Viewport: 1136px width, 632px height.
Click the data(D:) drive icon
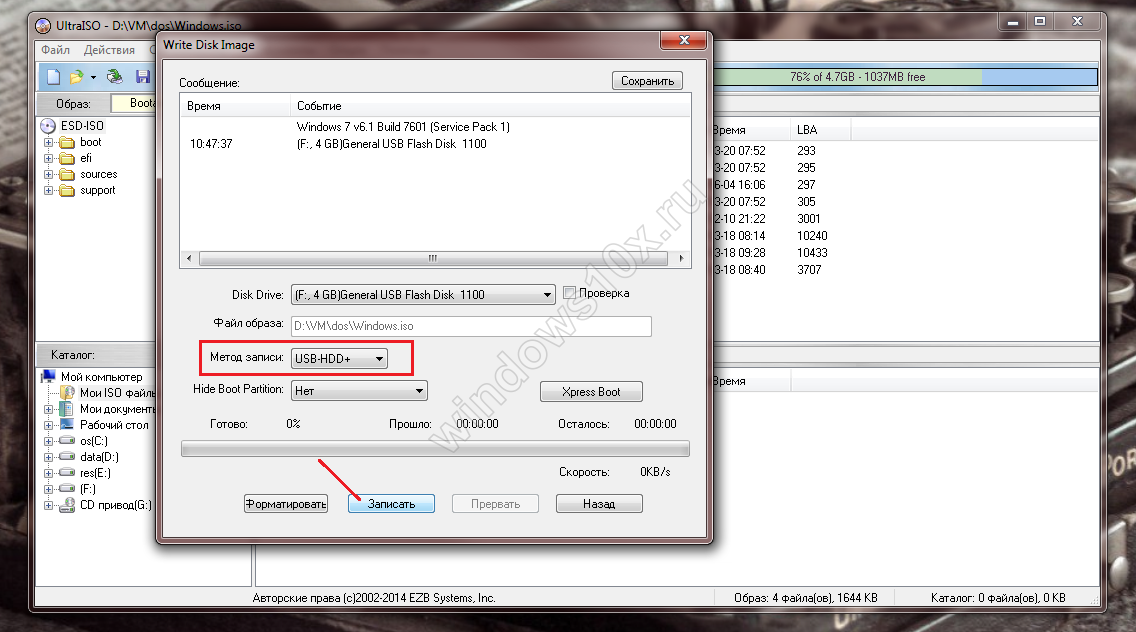click(x=67, y=456)
